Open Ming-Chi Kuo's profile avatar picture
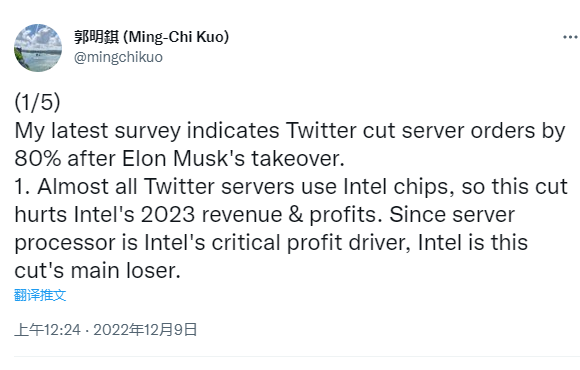Viewport: 580px width, 370px height. 38,48
